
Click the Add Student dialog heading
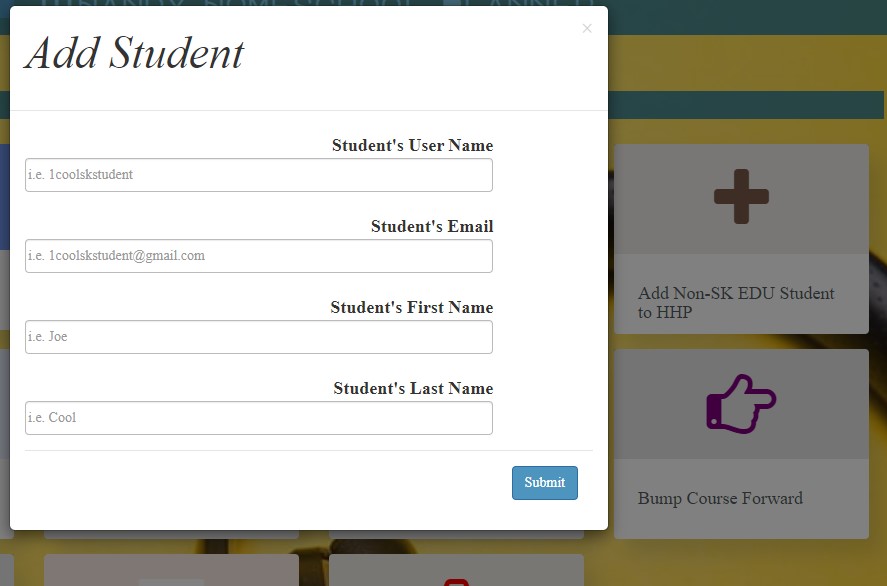tap(134, 54)
